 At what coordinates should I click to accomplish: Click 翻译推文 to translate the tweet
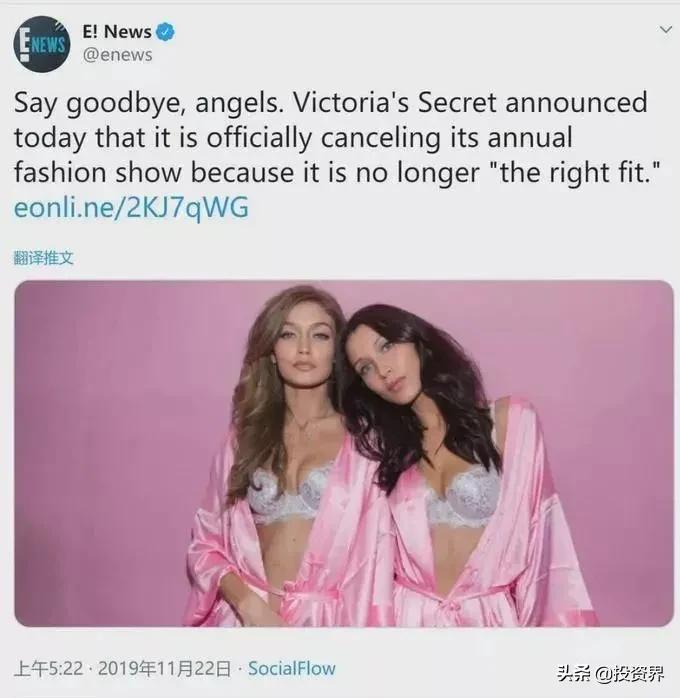pyautogui.click(x=43, y=258)
